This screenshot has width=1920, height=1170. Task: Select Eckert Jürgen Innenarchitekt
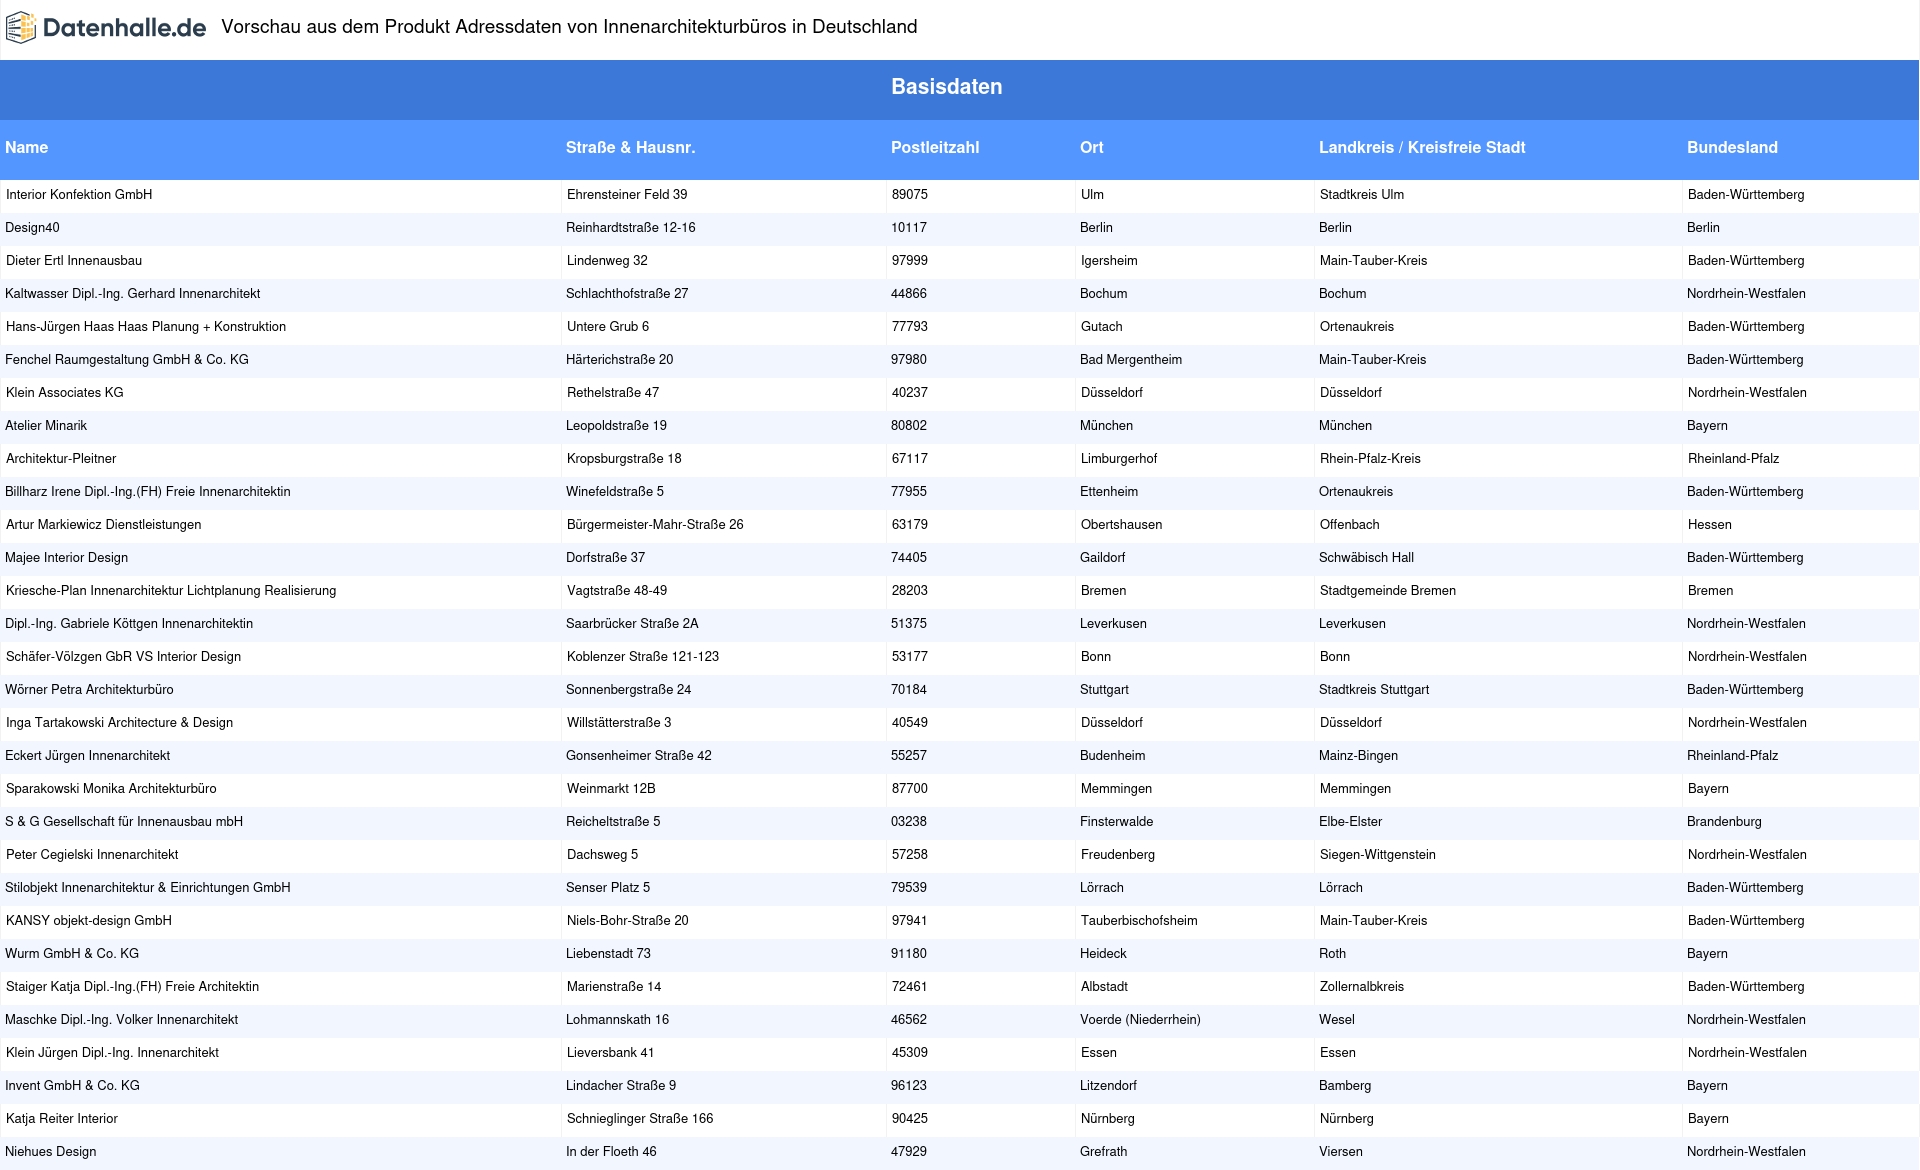[87, 756]
